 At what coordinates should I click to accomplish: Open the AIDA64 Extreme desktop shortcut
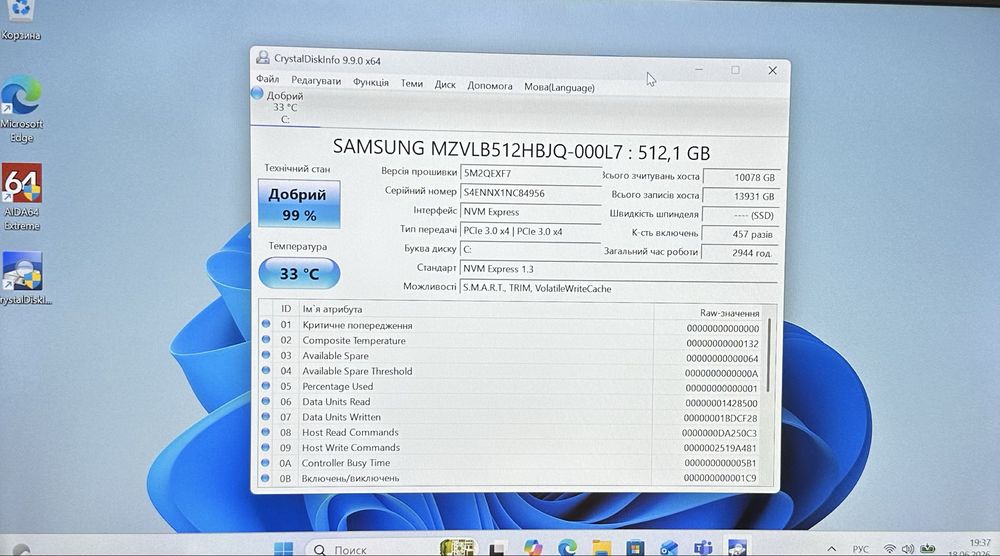point(22,197)
